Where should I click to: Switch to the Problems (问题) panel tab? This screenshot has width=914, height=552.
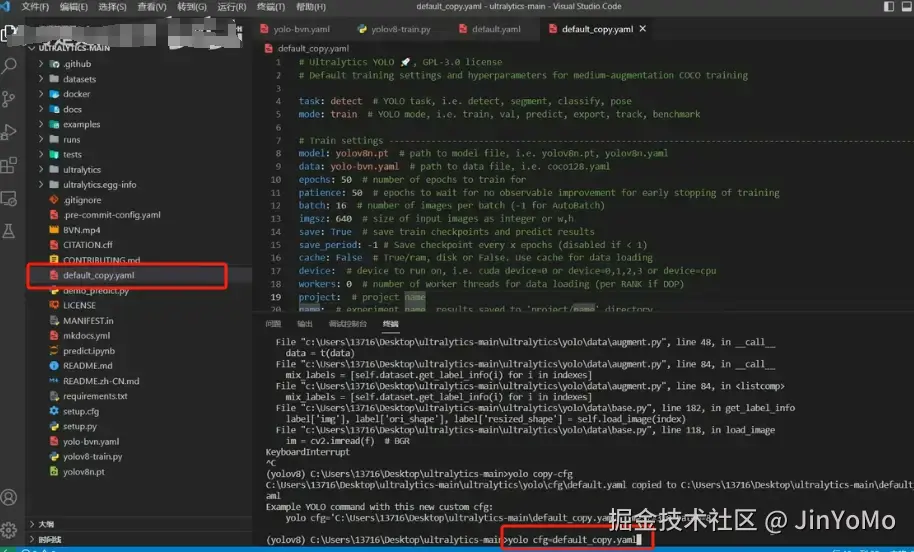point(273,324)
